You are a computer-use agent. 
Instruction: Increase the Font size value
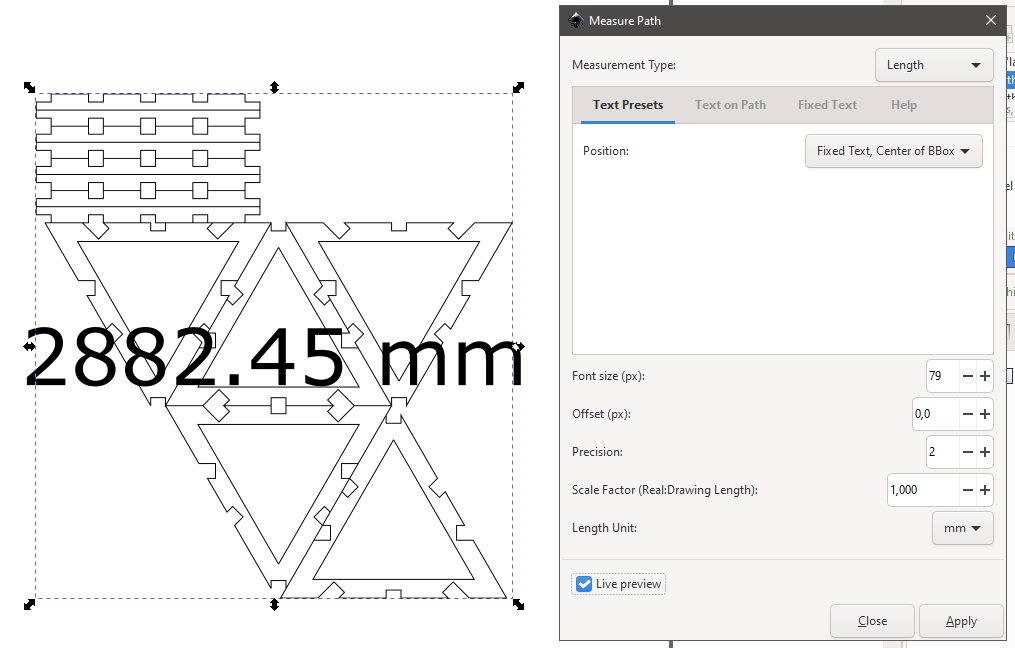pos(985,376)
